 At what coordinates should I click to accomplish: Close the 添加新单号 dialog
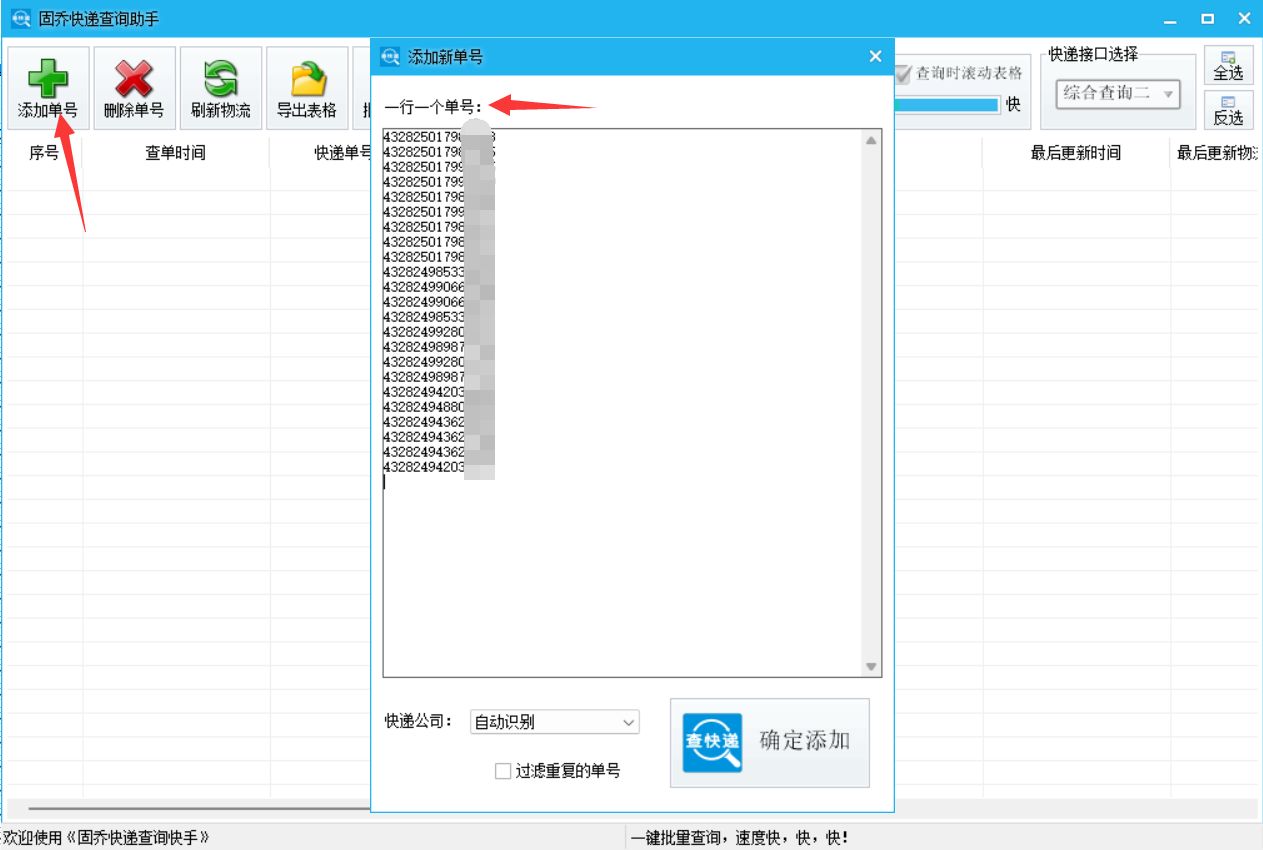click(x=875, y=56)
